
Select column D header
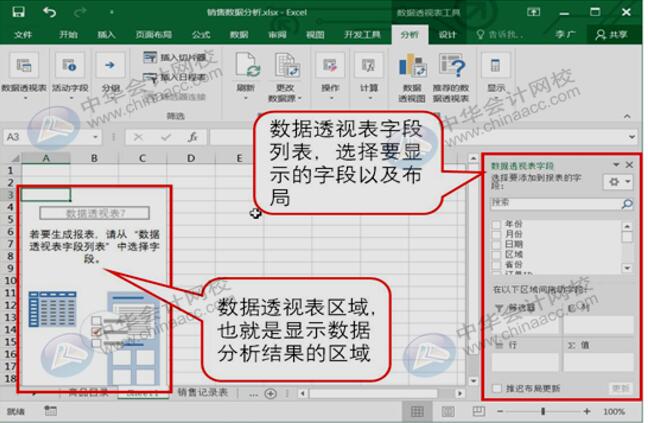tap(191, 158)
